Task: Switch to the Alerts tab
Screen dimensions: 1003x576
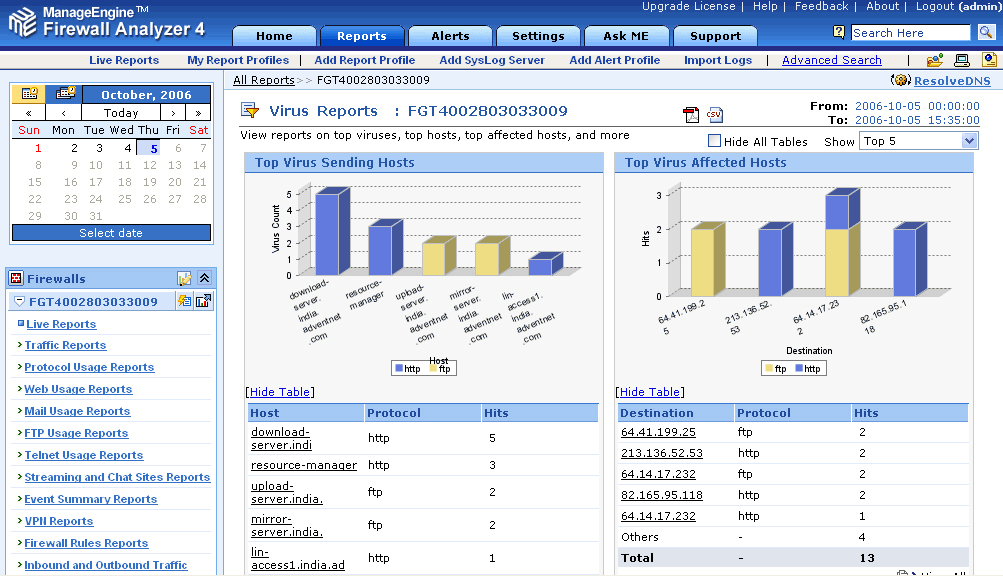Action: pyautogui.click(x=450, y=36)
